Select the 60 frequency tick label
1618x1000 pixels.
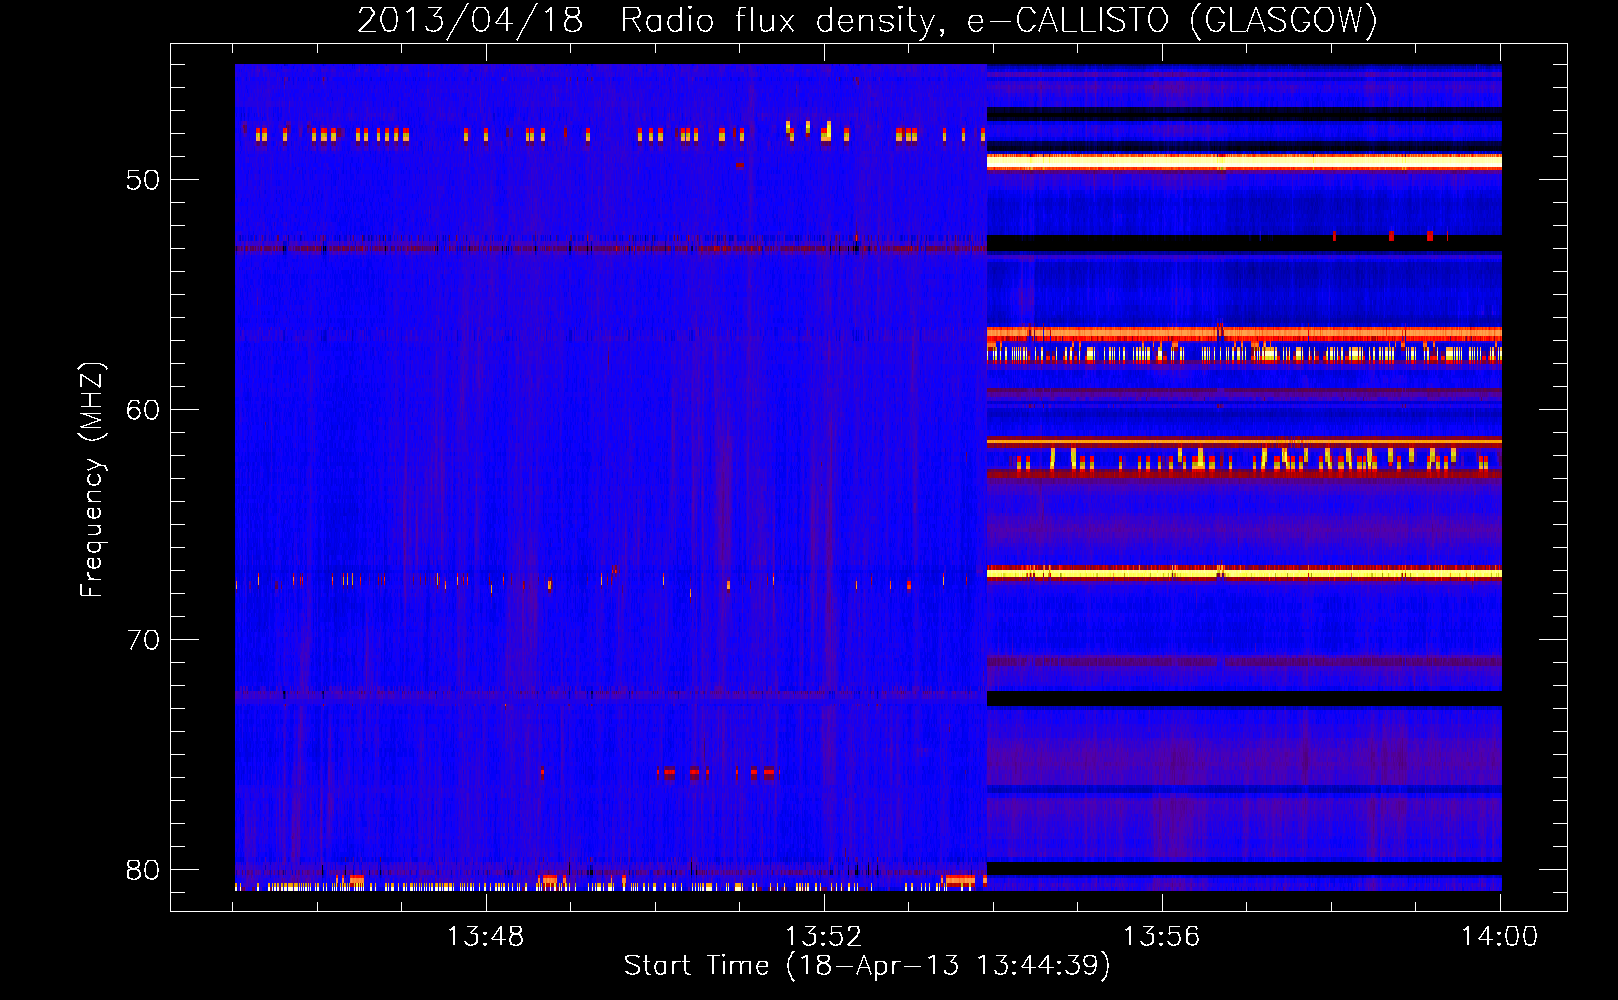click(x=143, y=410)
